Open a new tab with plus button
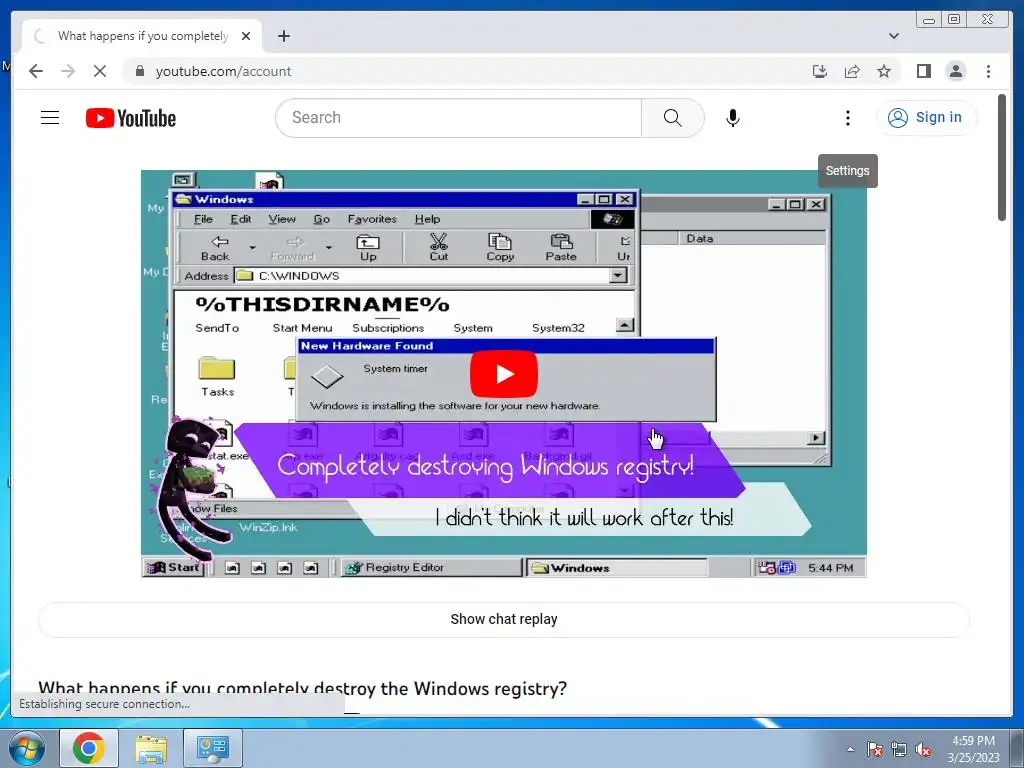 click(283, 36)
